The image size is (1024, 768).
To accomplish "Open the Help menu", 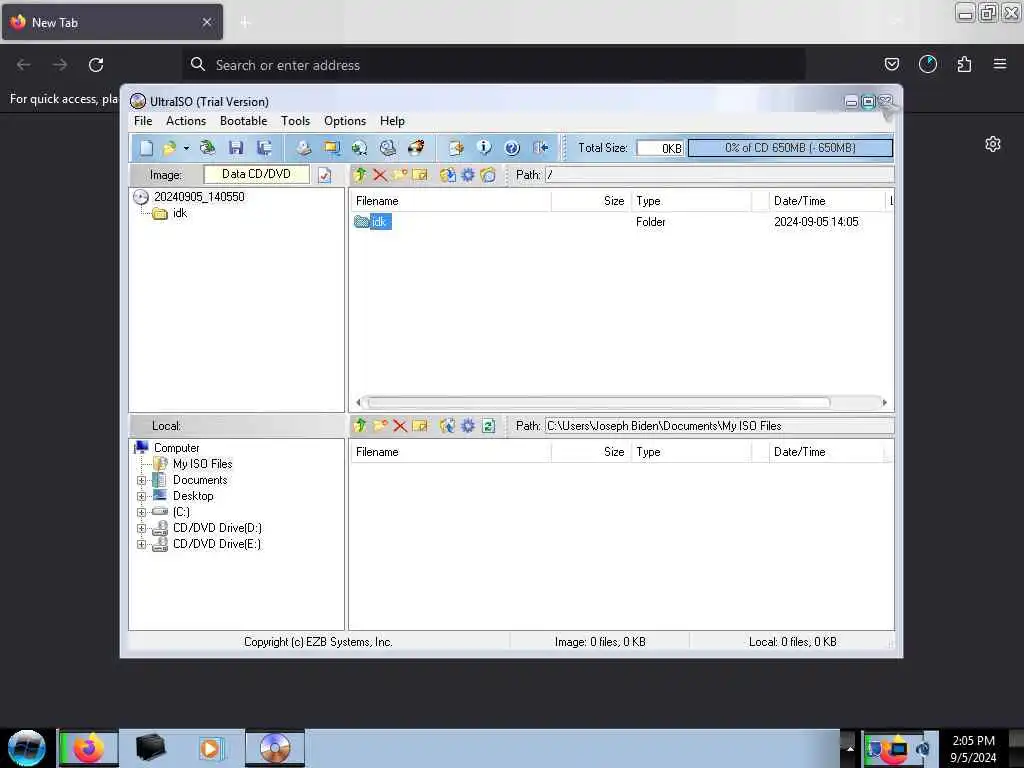I will coord(392,121).
